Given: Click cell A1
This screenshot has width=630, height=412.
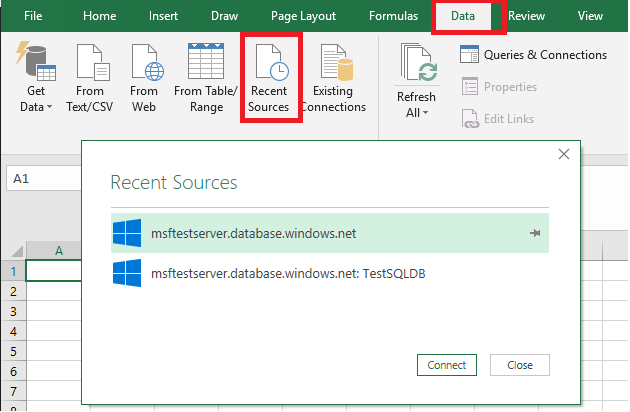Looking at the screenshot, I should [x=54, y=271].
